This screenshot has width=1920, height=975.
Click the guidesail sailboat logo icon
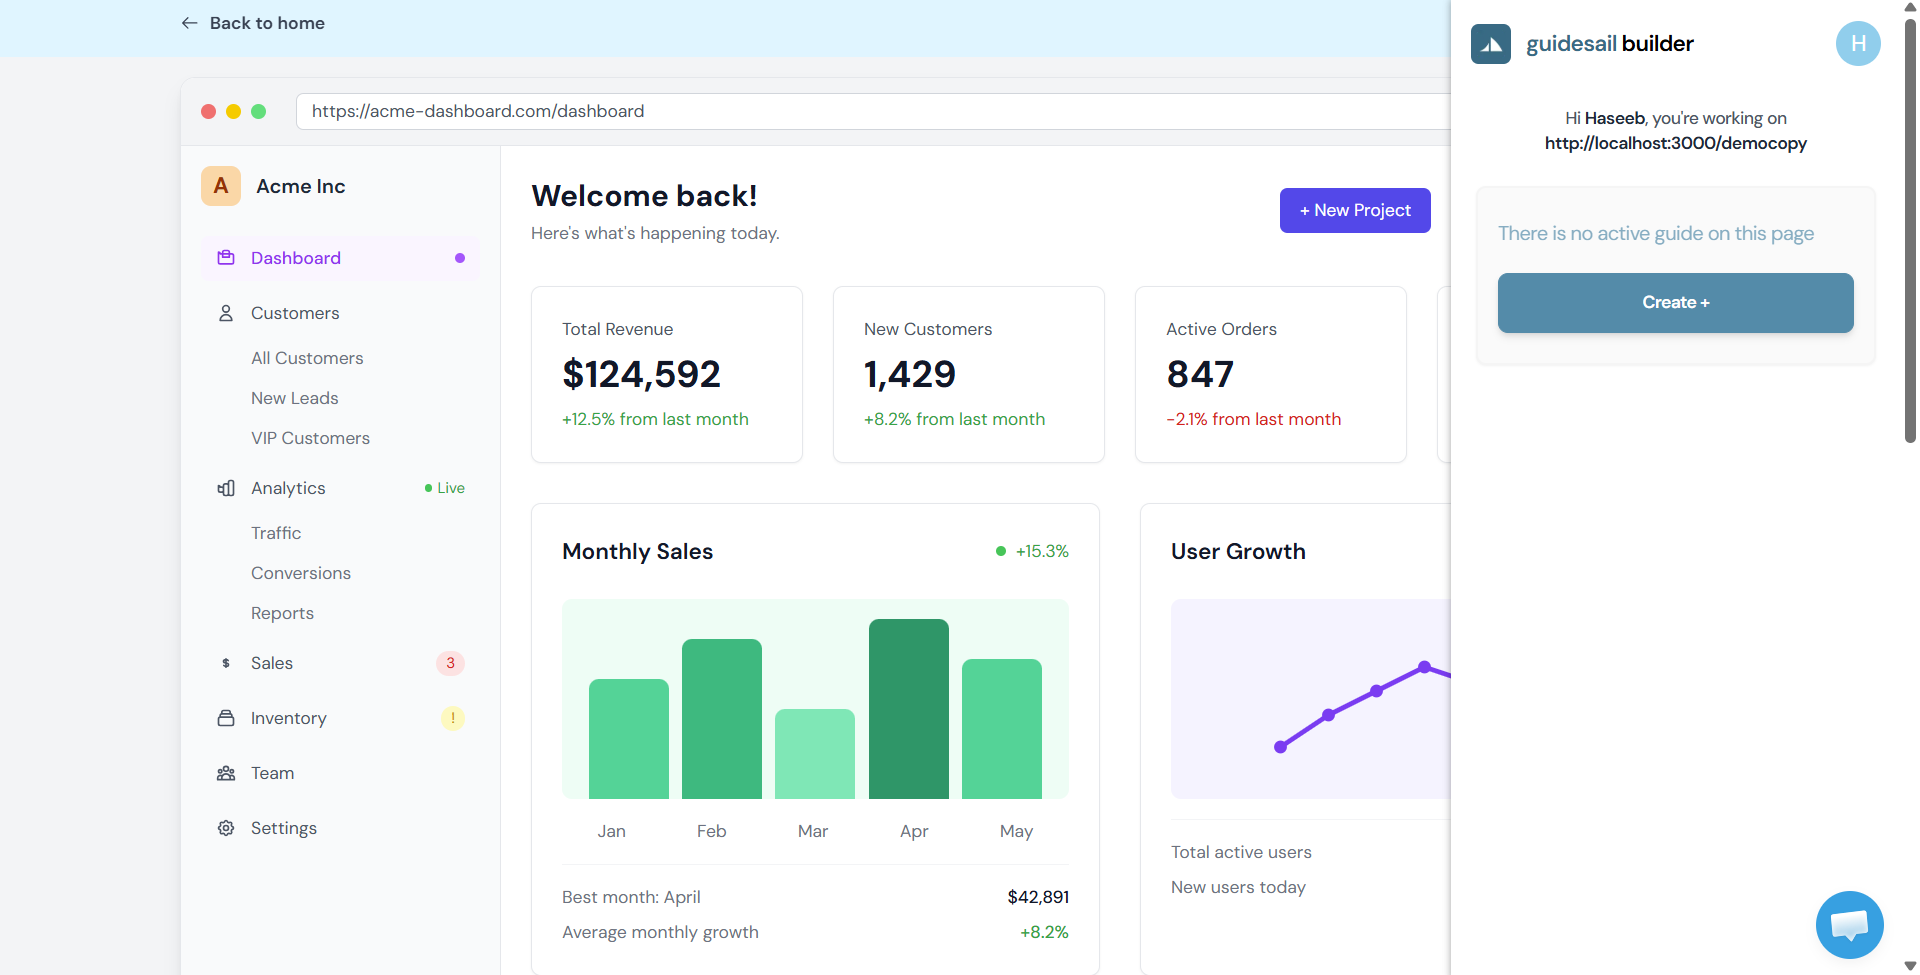1490,44
